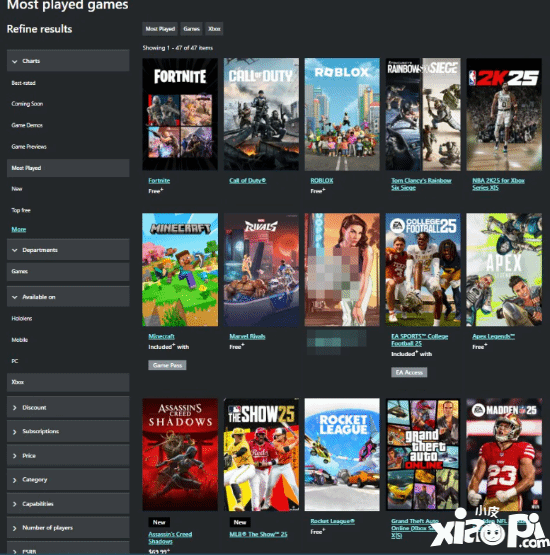Open the Marvel Rivals title link
Screen dimensions: 550x555
[x=247, y=336]
